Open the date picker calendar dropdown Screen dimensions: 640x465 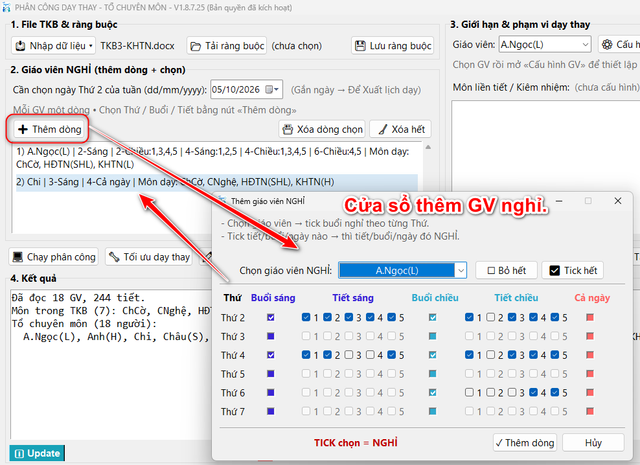(272, 89)
